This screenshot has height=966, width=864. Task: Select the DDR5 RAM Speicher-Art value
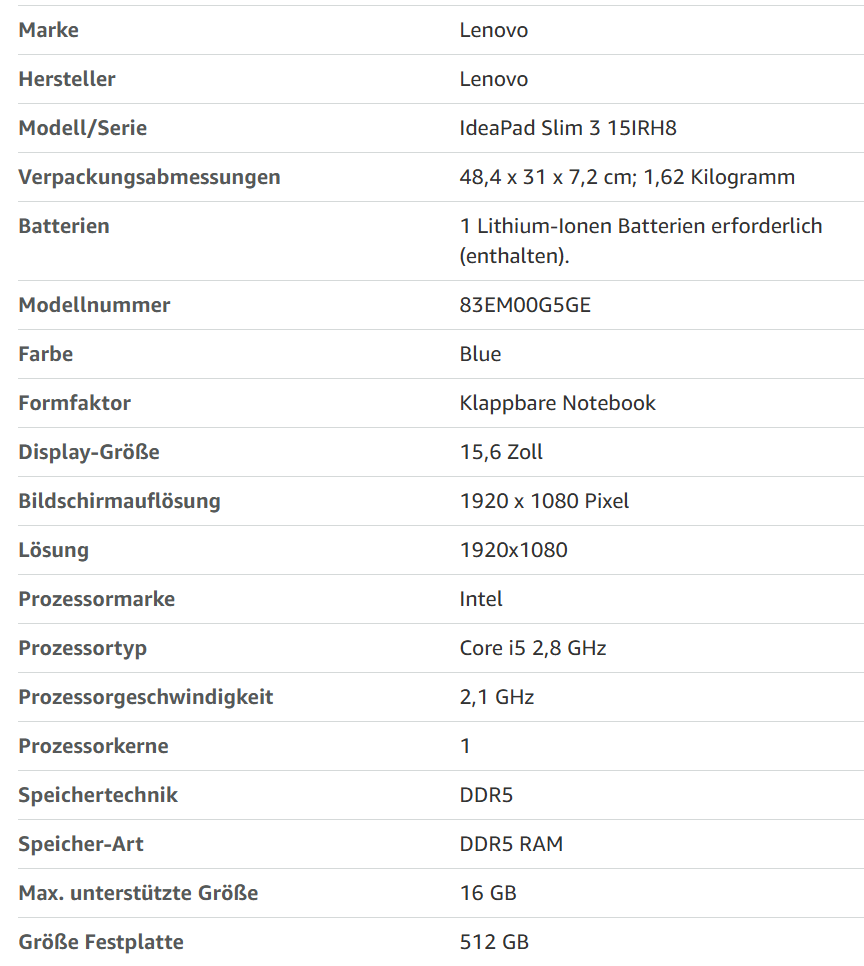click(511, 844)
